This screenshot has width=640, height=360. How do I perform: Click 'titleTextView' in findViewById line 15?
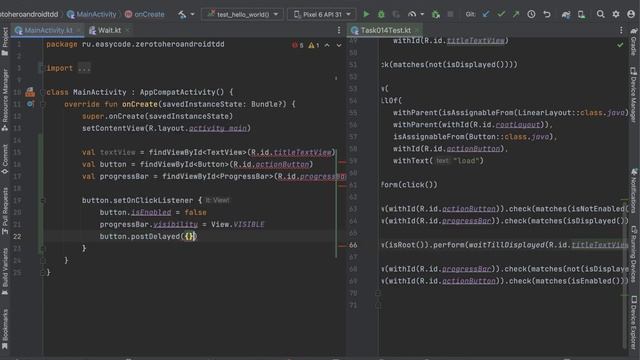pyautogui.click(x=302, y=152)
